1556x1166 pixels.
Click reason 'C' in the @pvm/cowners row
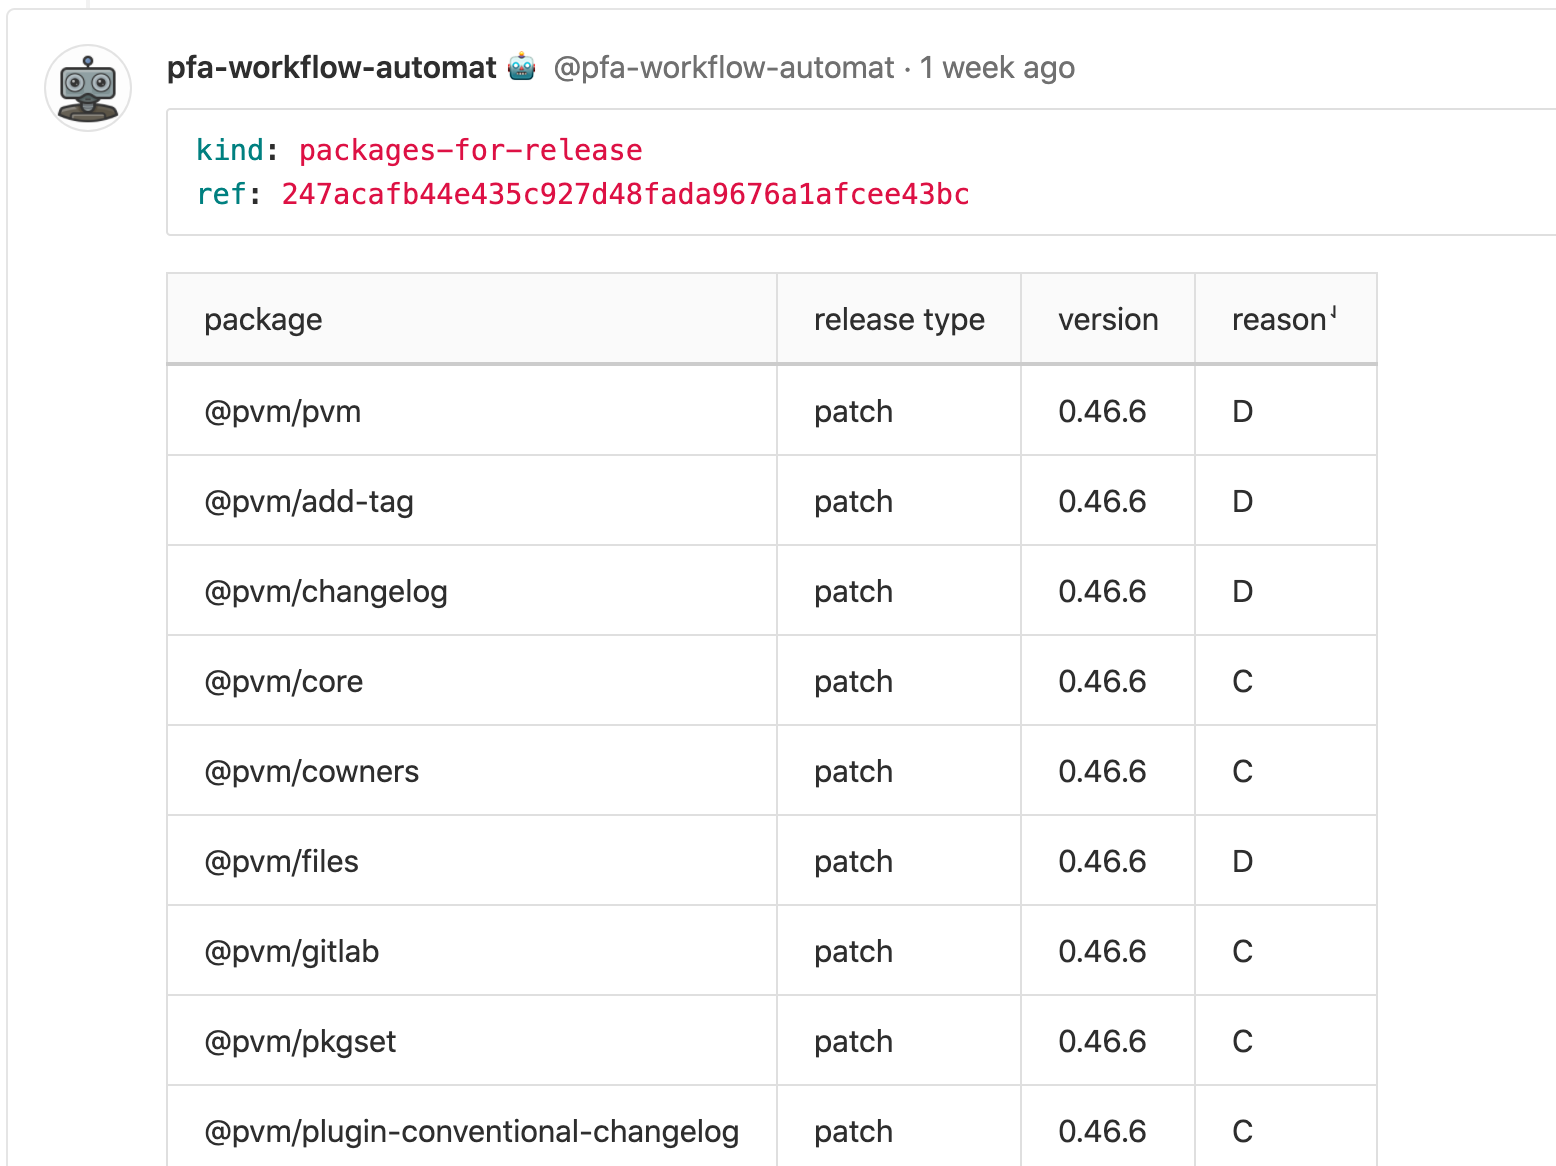(1243, 771)
